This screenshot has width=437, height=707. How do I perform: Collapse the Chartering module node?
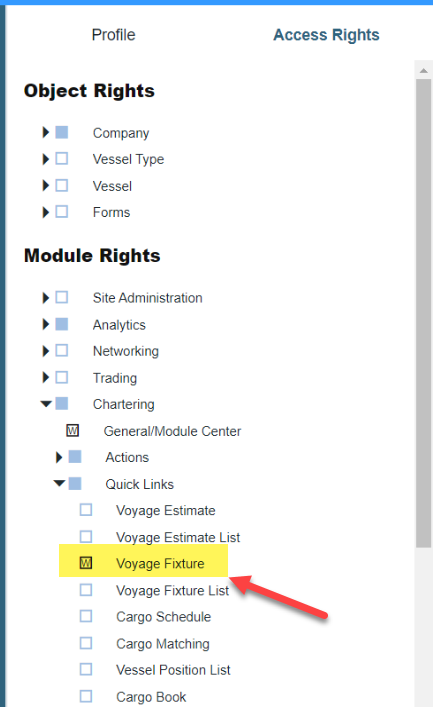(46, 404)
